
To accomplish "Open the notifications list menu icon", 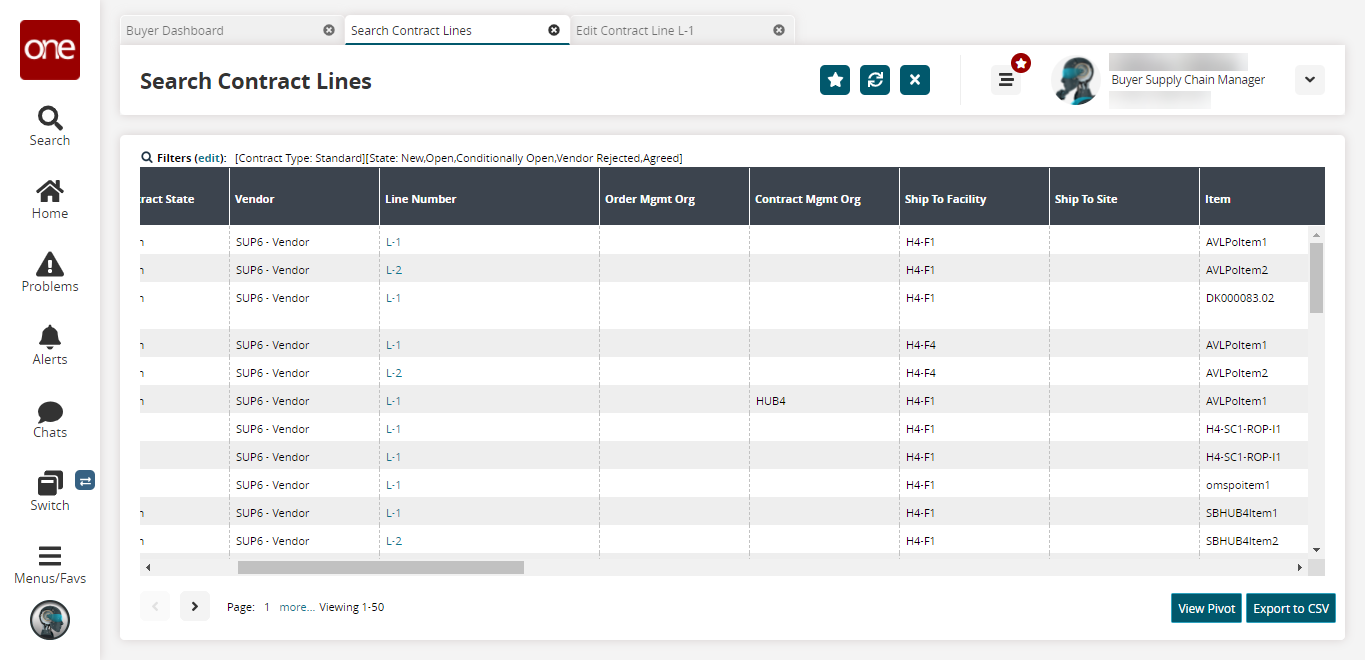I will [x=1006, y=80].
